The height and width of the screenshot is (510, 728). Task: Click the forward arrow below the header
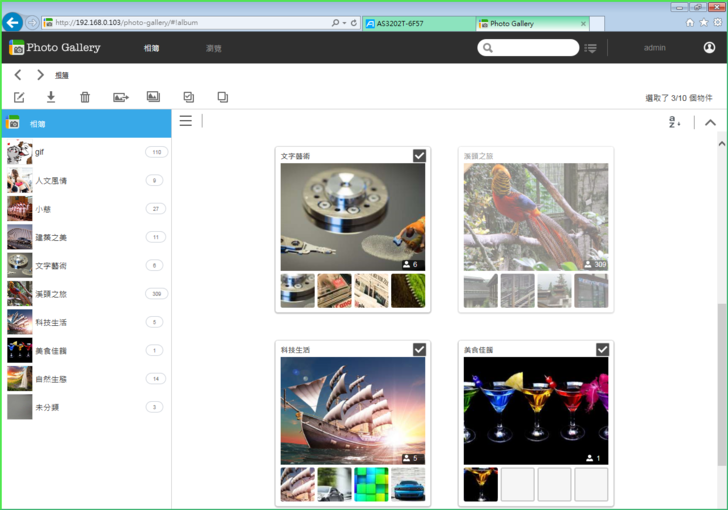point(40,75)
